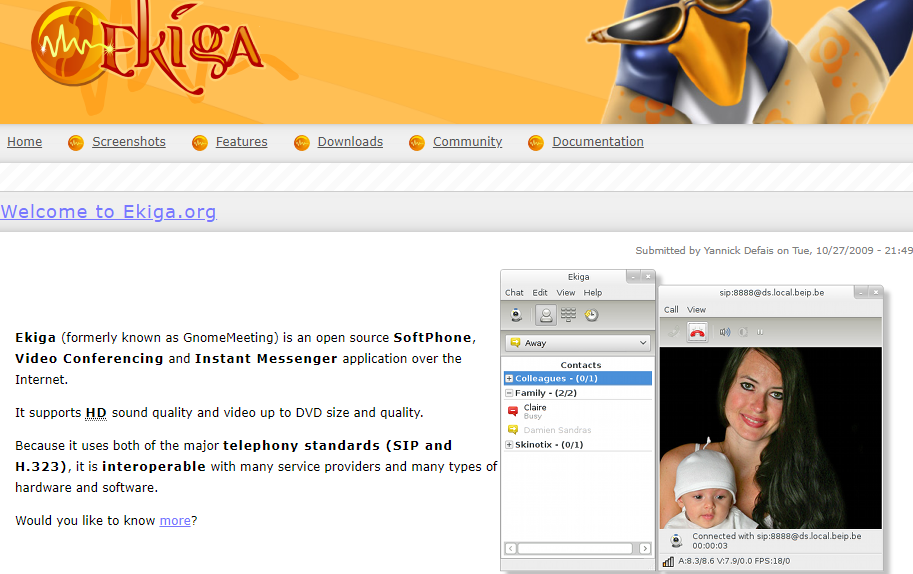Click the Welcome to Ekiga.org heading link
The image size is (913, 574).
point(108,211)
